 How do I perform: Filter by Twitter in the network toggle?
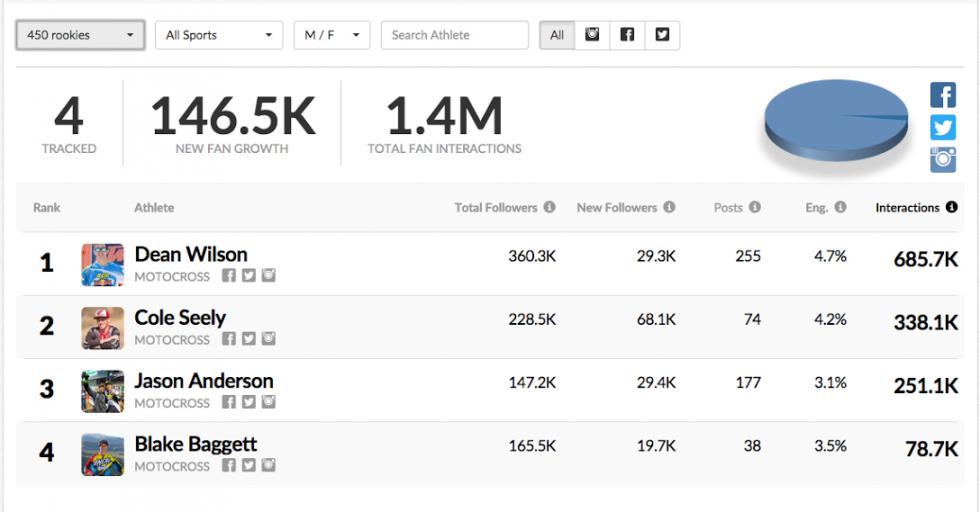662,35
